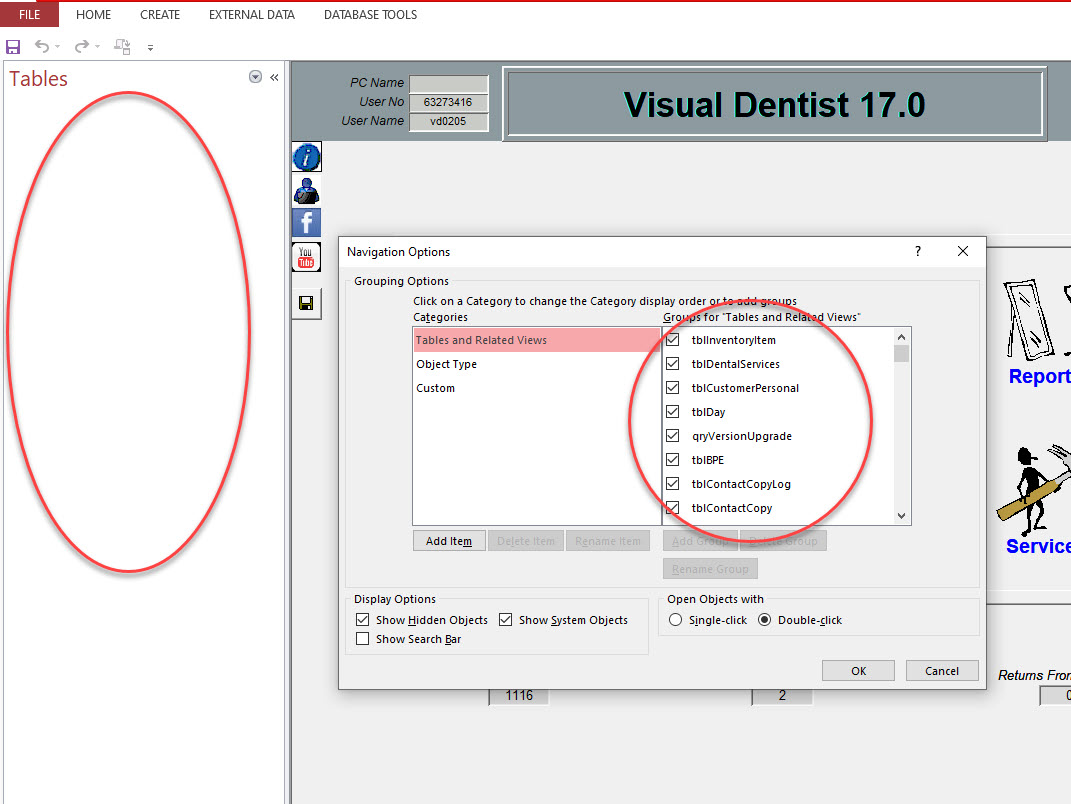Click the Rename Item button
This screenshot has width=1071, height=804.
pos(608,541)
